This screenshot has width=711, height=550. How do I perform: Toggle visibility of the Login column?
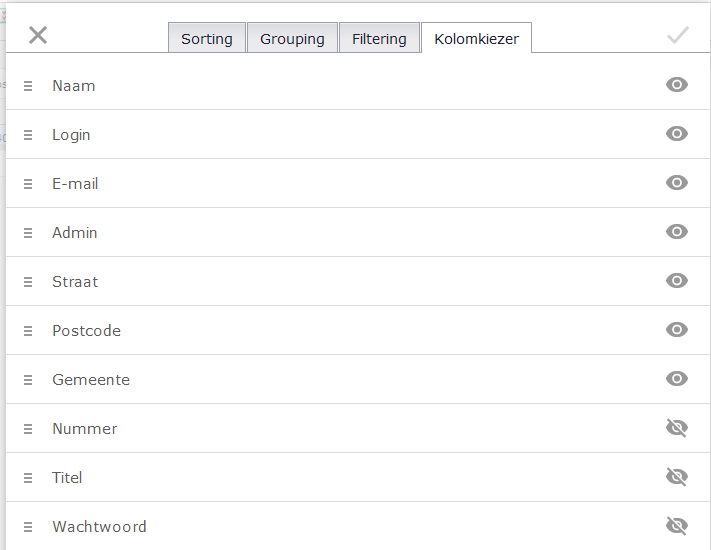point(677,134)
